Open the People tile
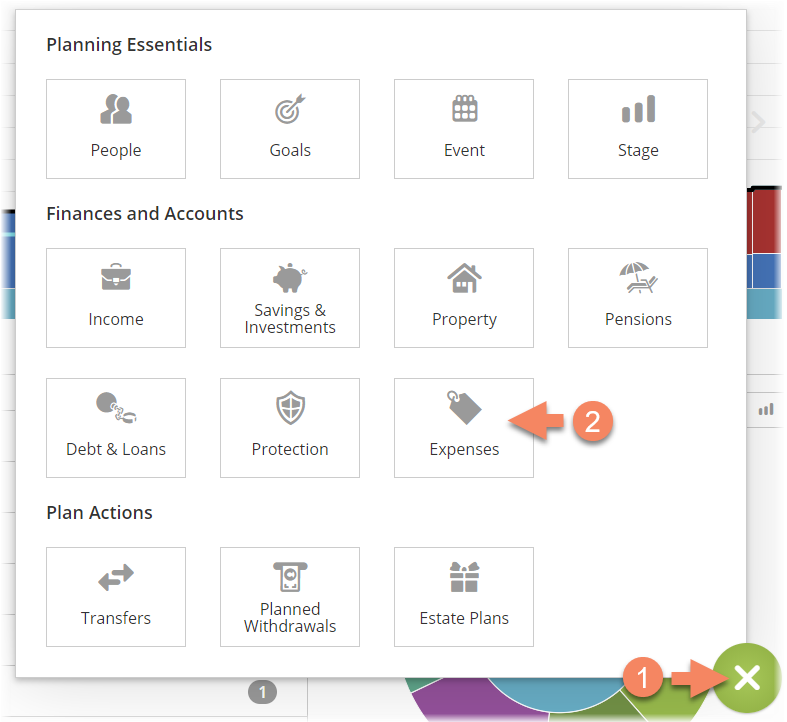This screenshot has width=787, height=722. 116,129
